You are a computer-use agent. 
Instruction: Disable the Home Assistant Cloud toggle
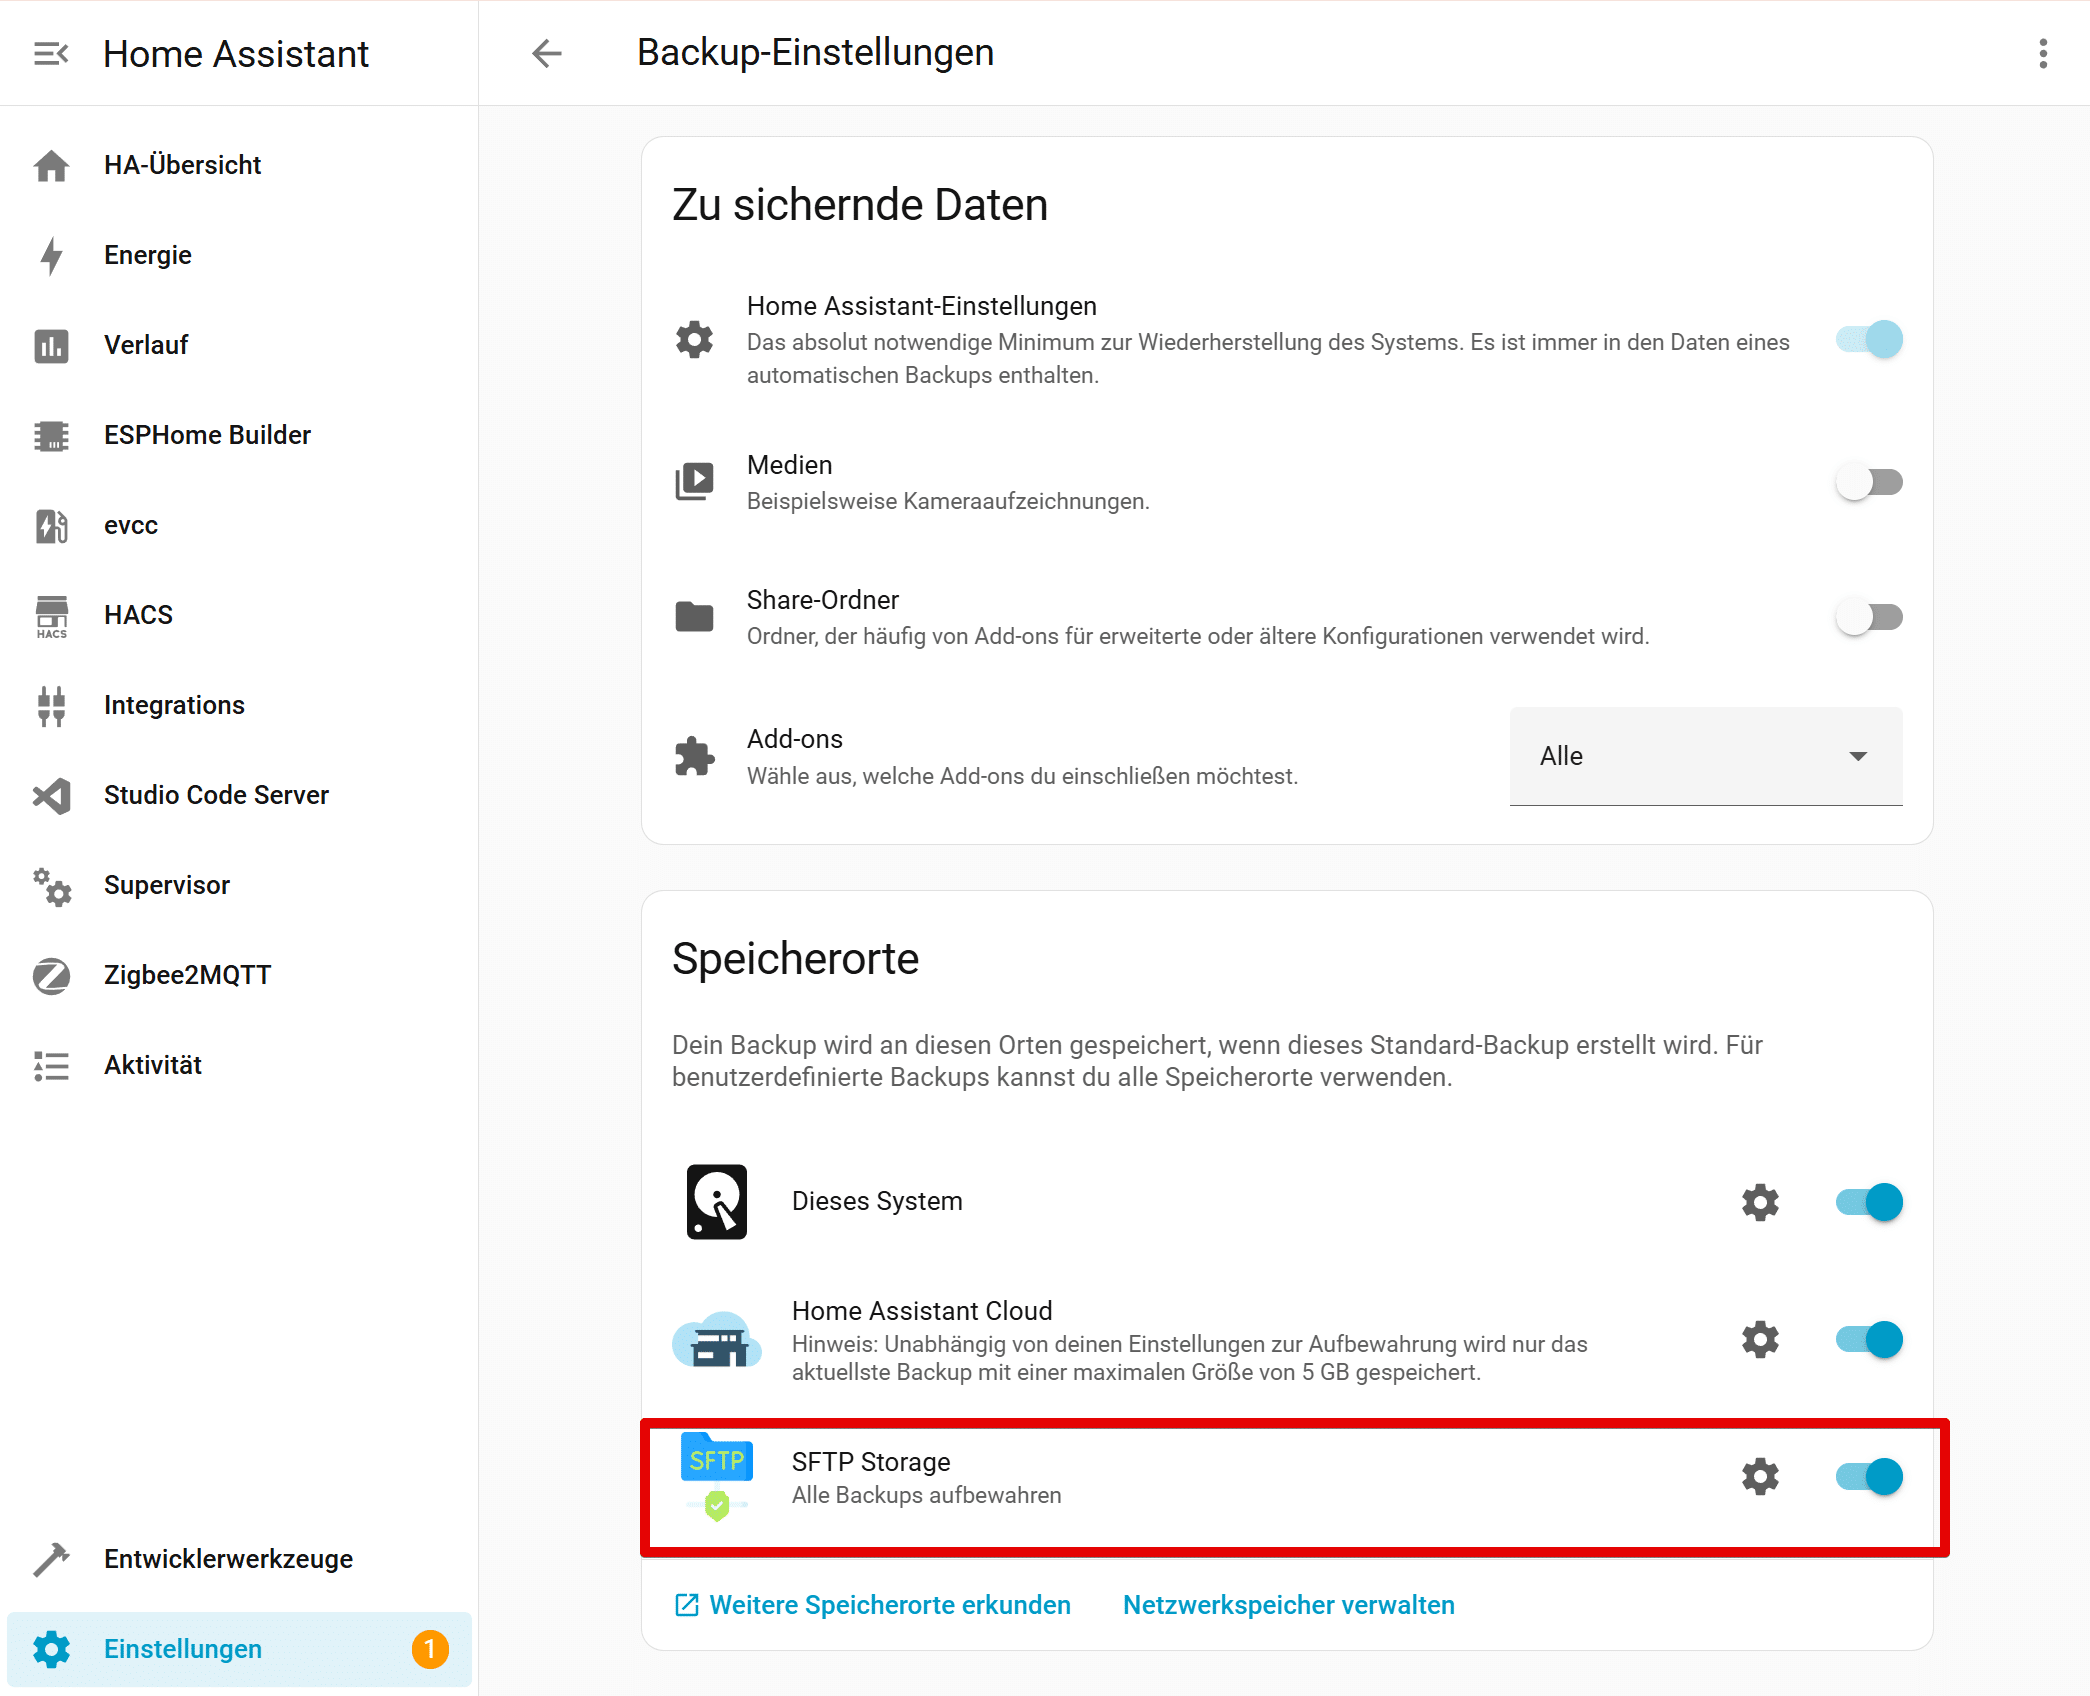click(x=1868, y=1339)
